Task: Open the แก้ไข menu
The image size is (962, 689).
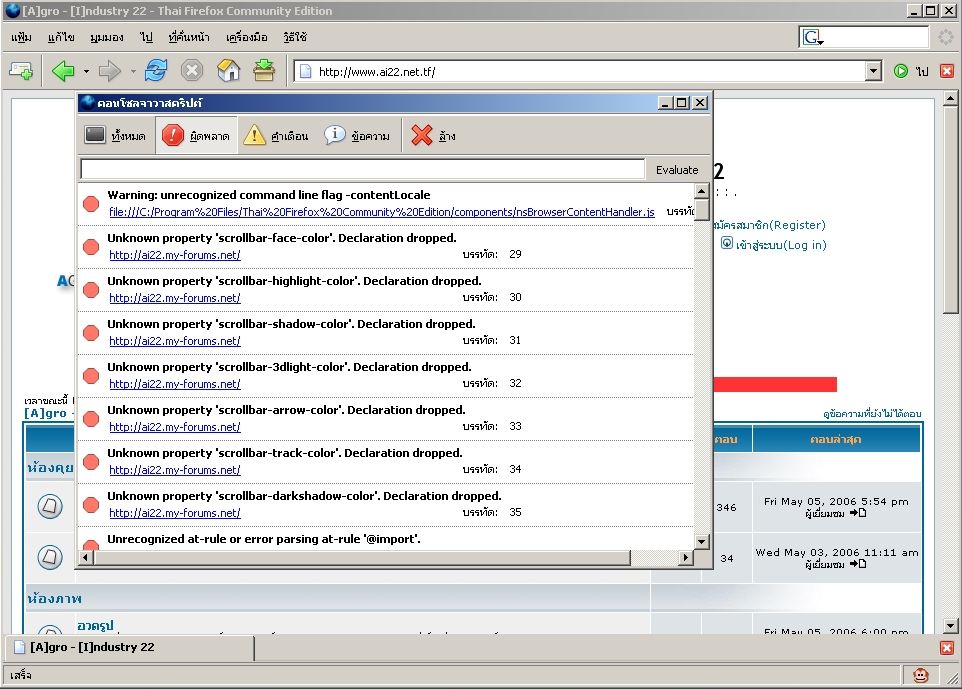Action: click(x=61, y=37)
